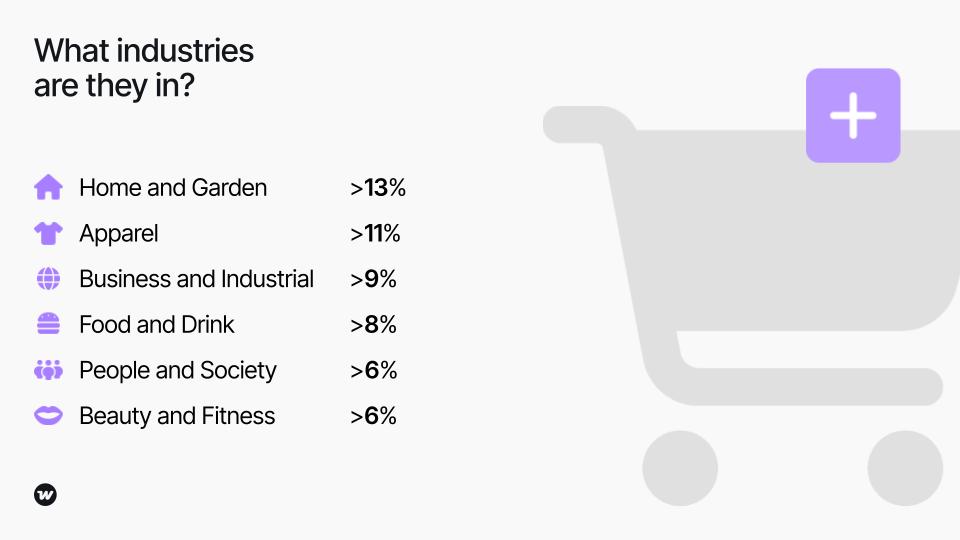The image size is (960, 540).
Task: Click the people group icon
Action: coord(48,370)
